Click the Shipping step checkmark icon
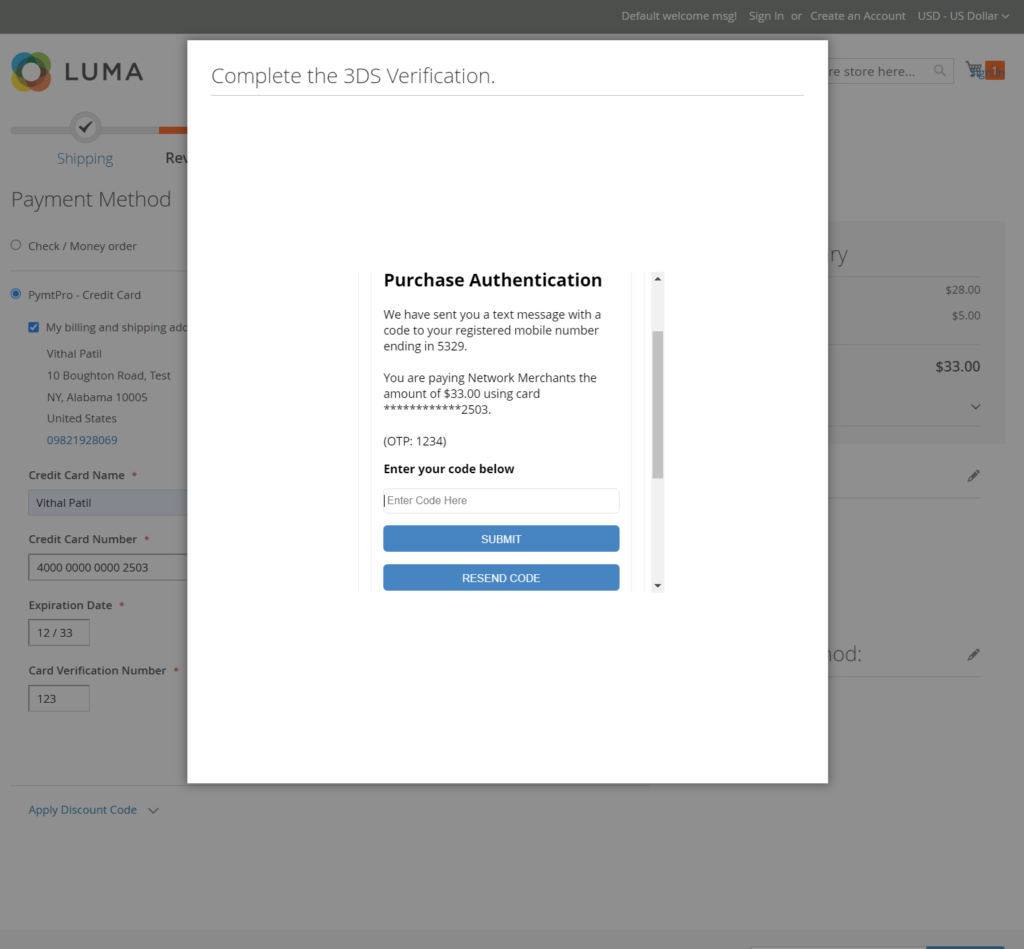Viewport: 1024px width, 949px height. click(x=86, y=127)
